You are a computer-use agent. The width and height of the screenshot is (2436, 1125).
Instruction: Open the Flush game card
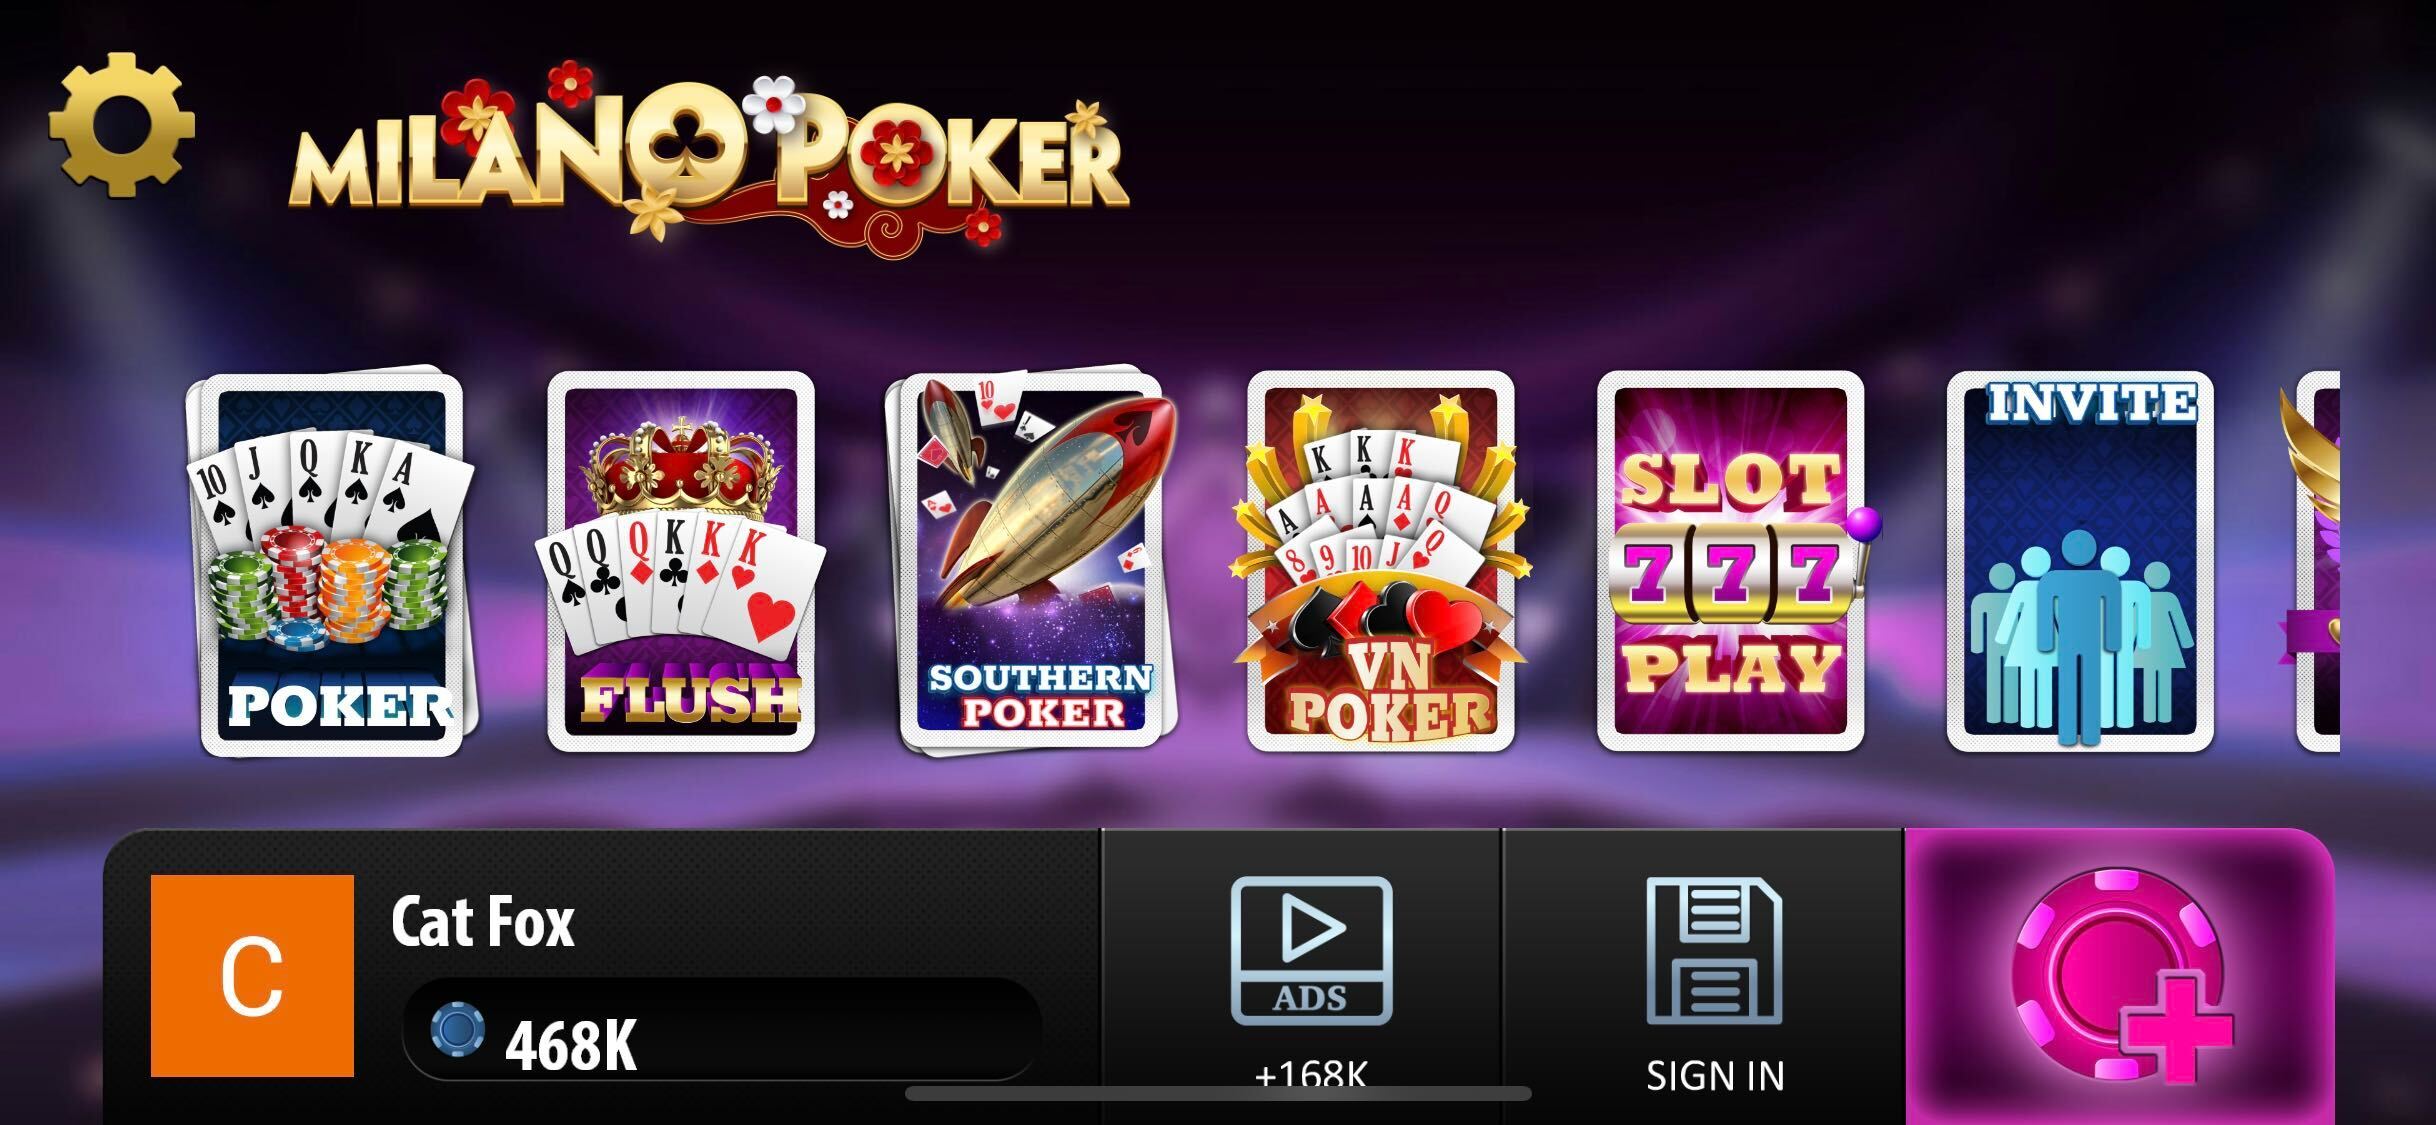coord(682,561)
